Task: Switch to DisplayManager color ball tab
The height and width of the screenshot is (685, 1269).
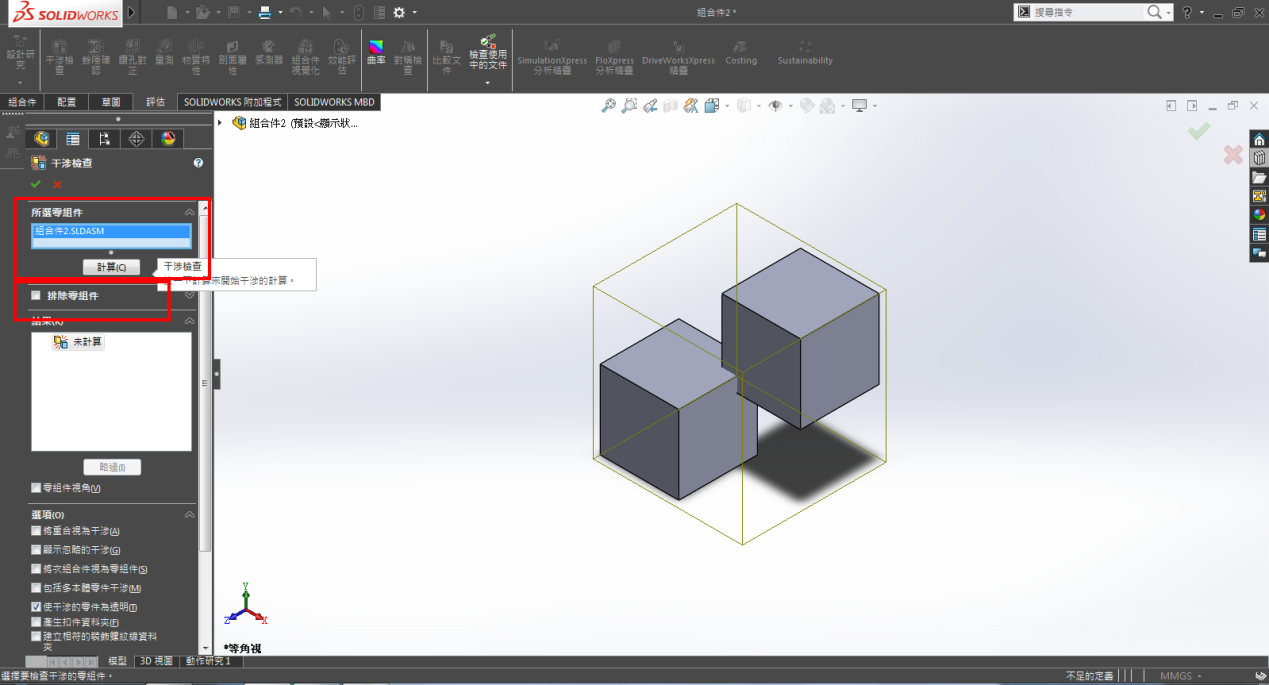Action: pos(168,139)
